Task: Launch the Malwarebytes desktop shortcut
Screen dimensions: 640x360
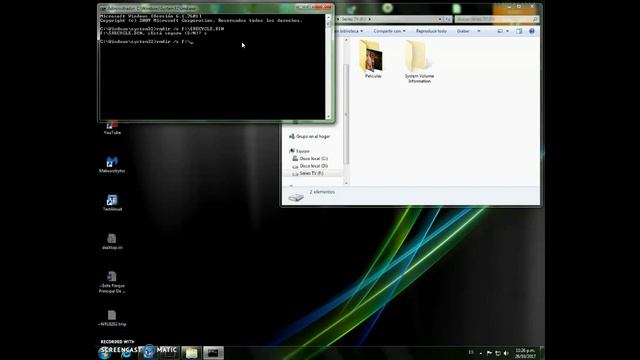Action: 112,164
